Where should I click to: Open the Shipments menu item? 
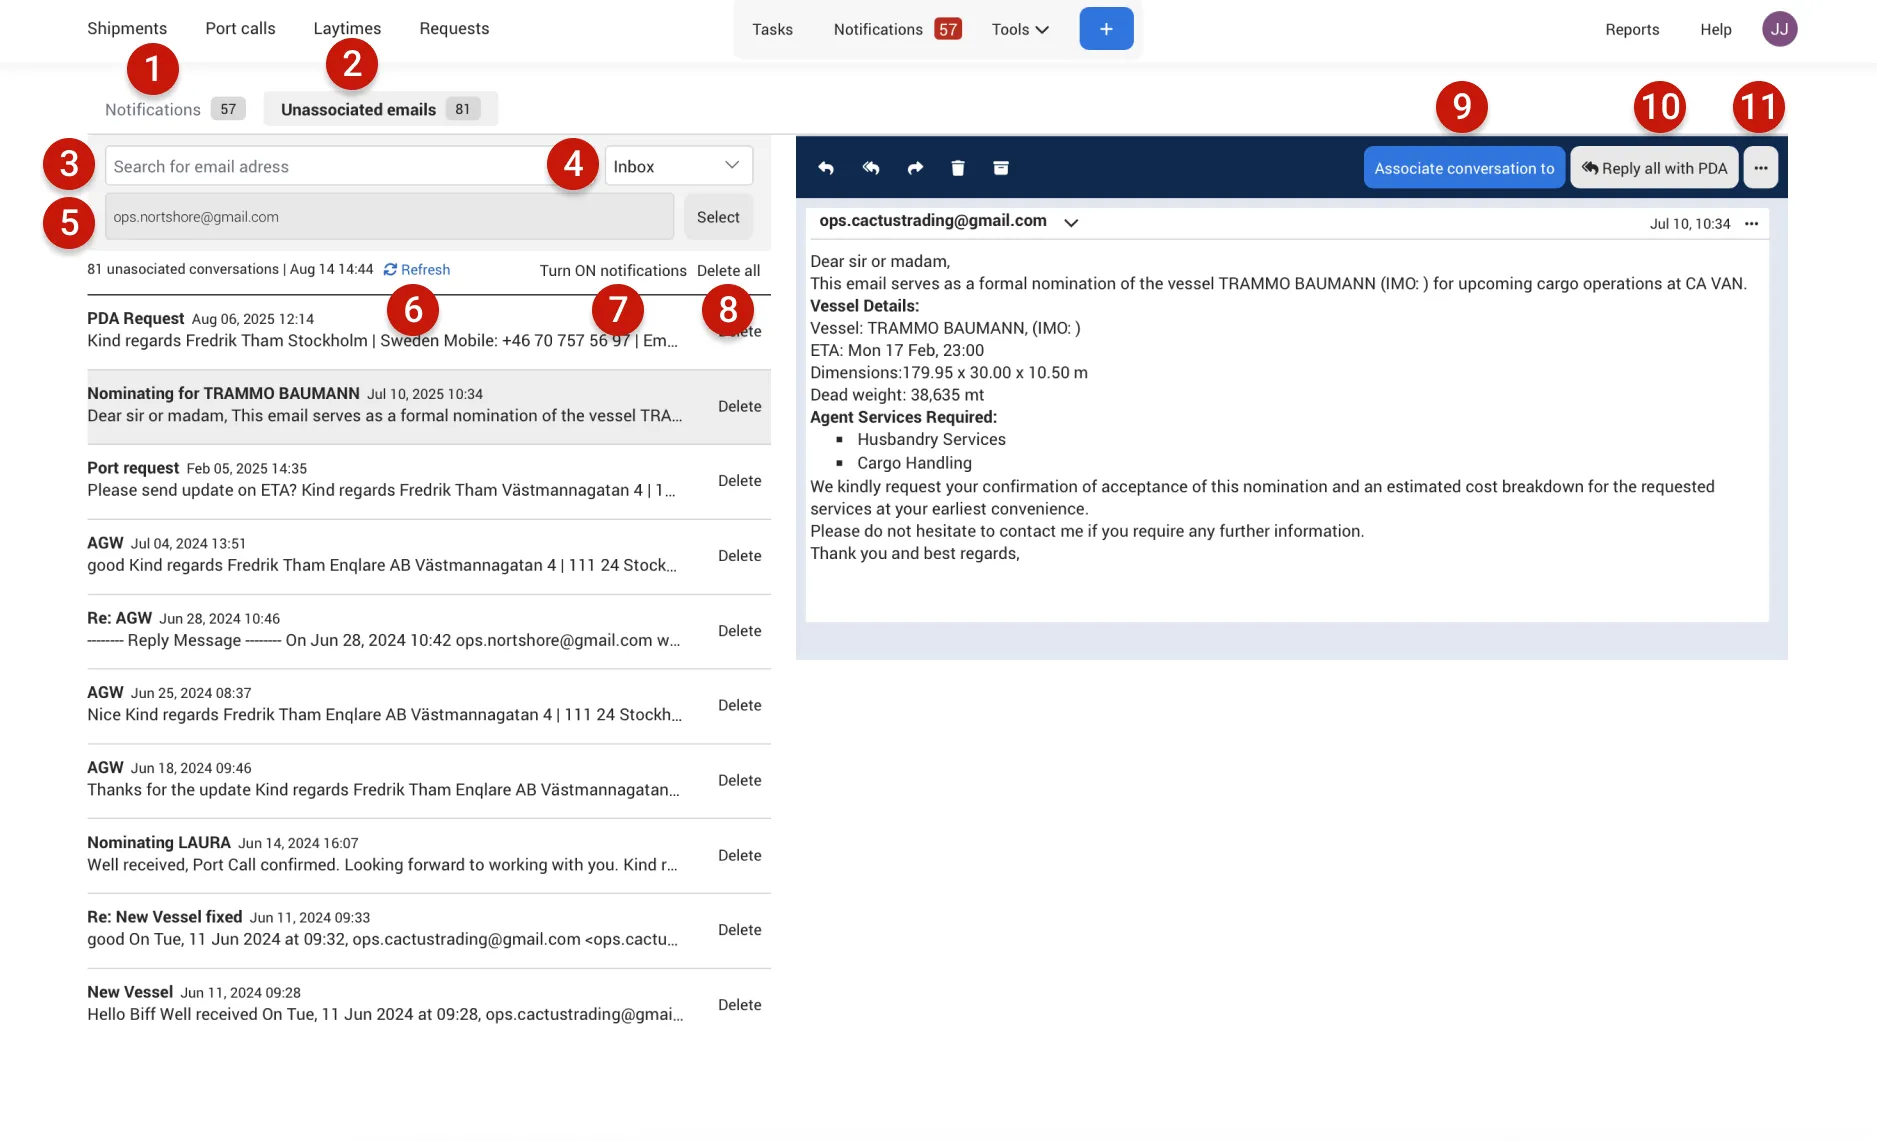pyautogui.click(x=127, y=28)
